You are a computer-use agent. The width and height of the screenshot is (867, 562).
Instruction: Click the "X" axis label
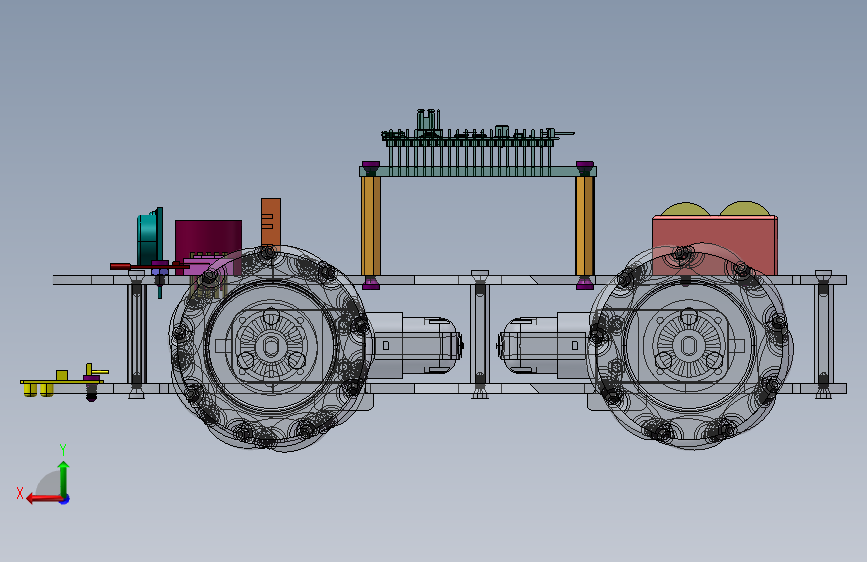(x=20, y=493)
